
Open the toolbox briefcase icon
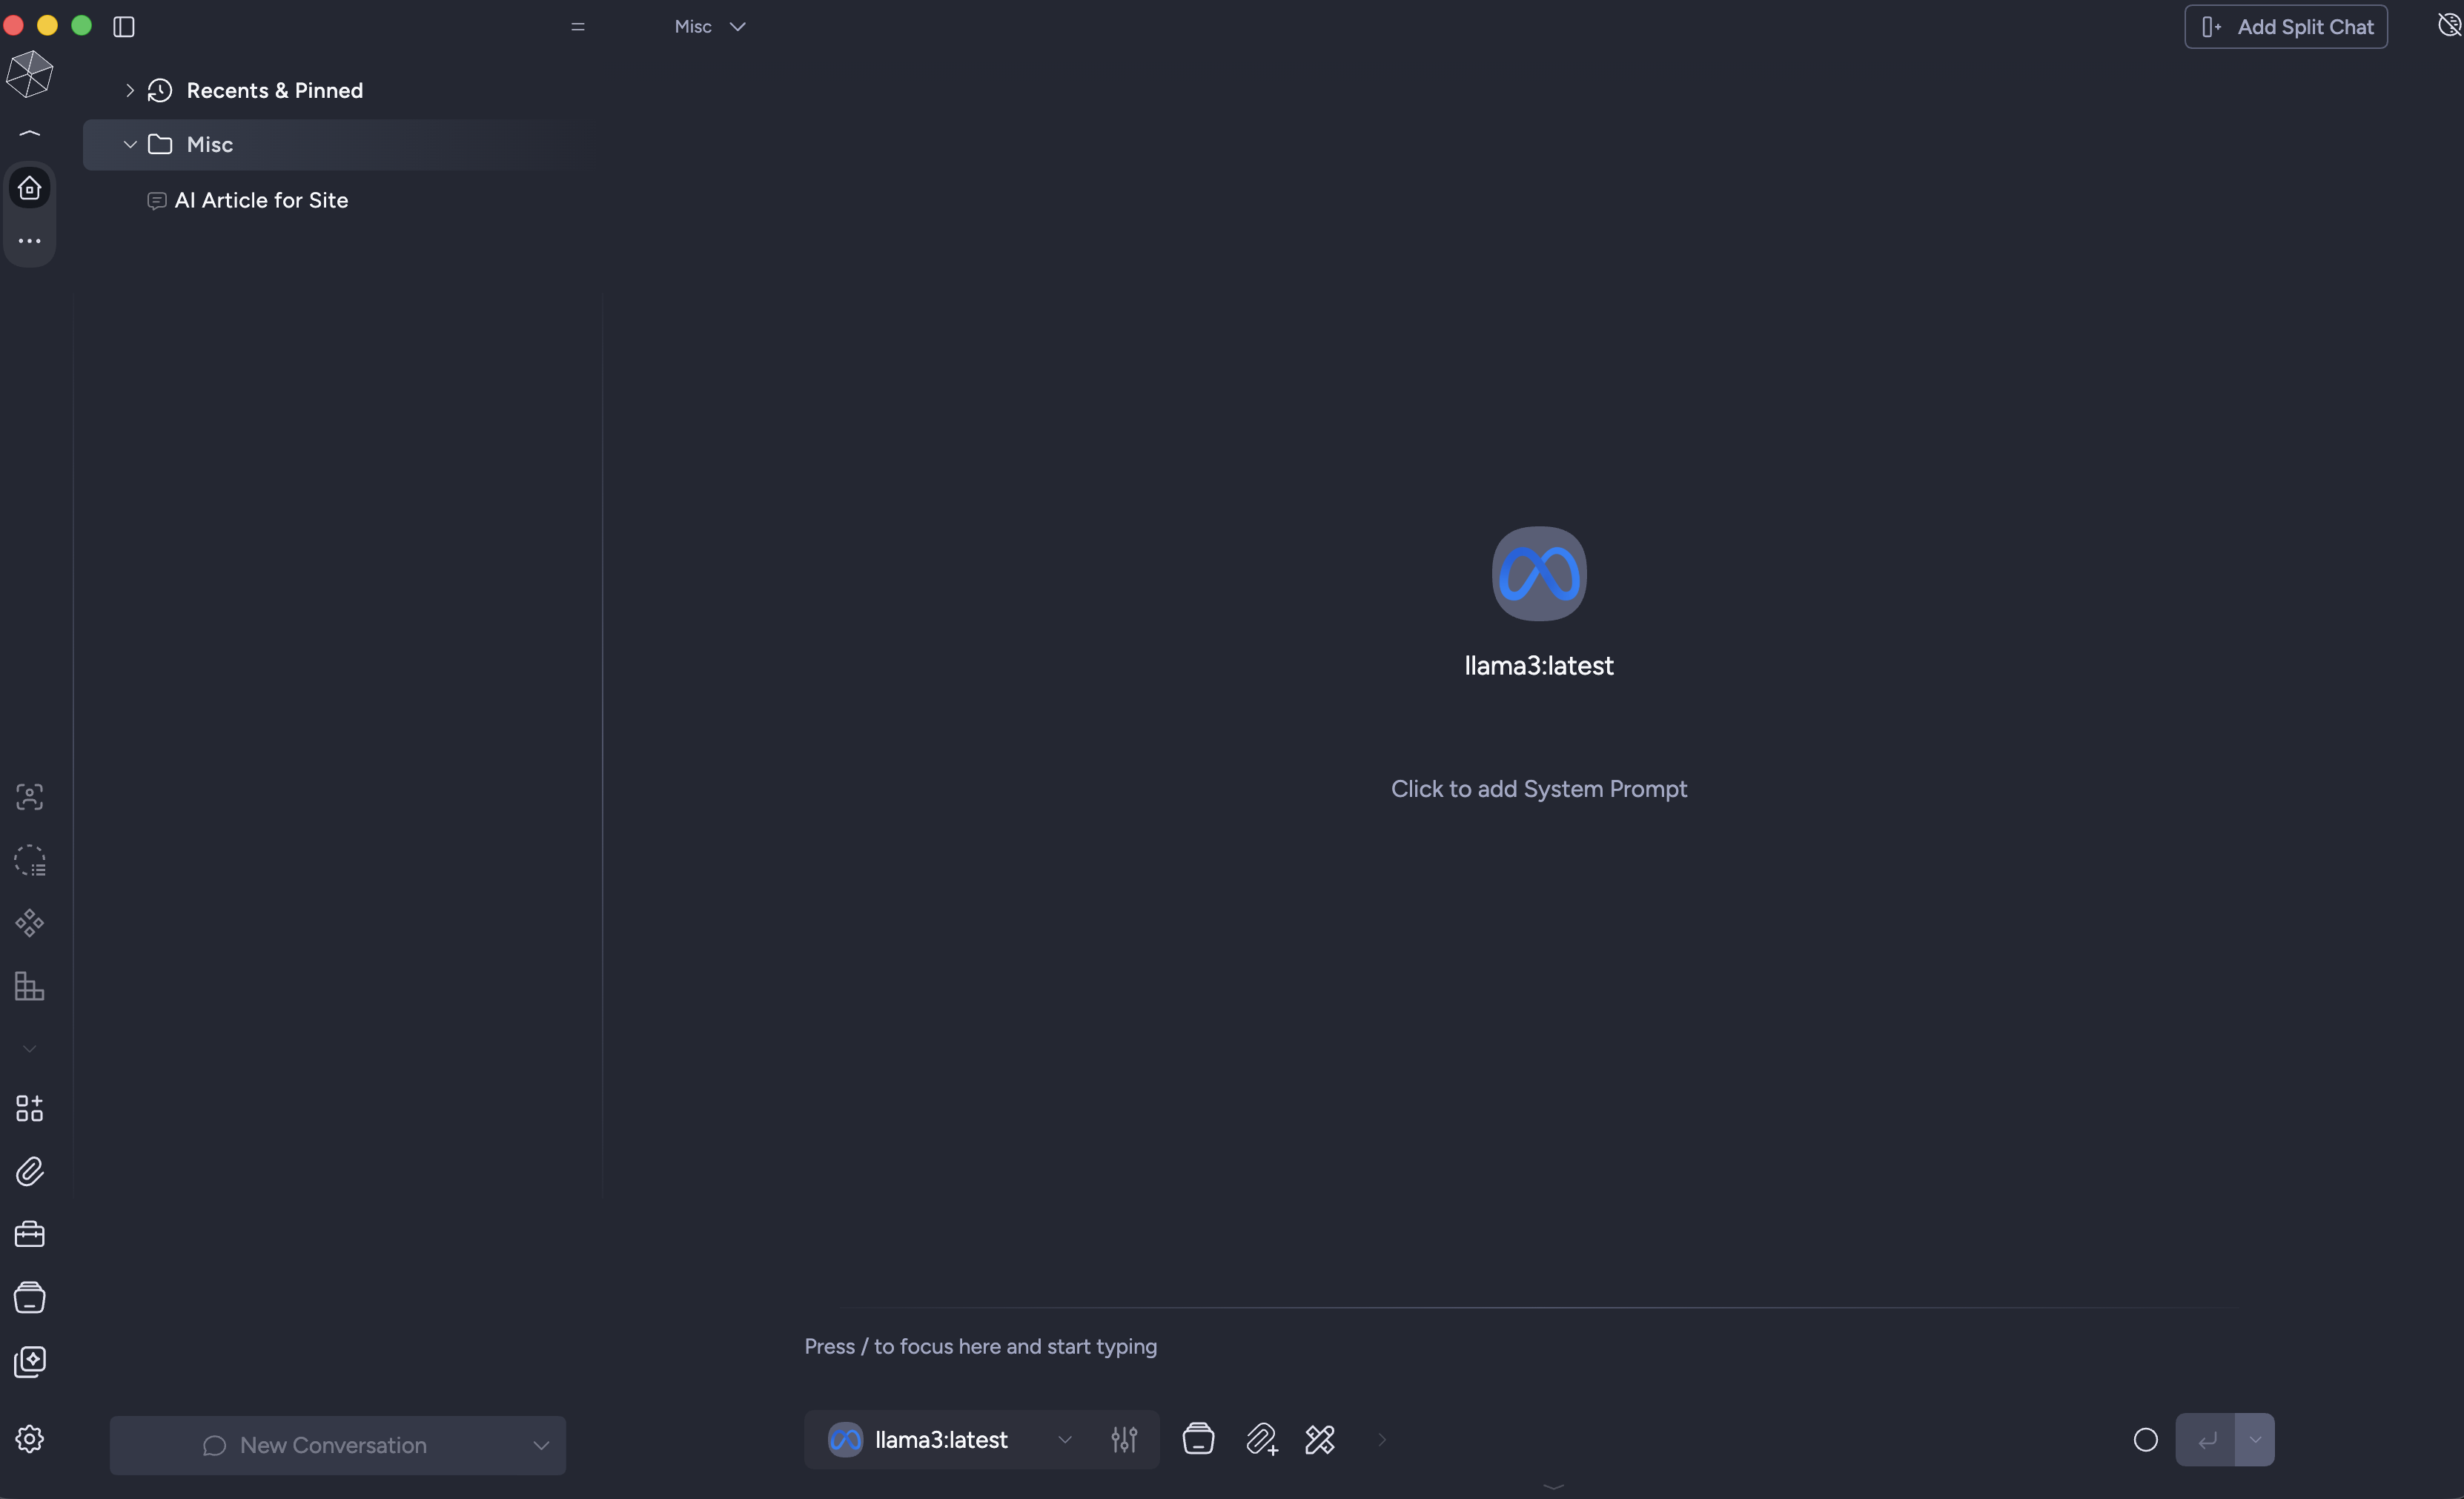click(30, 1234)
